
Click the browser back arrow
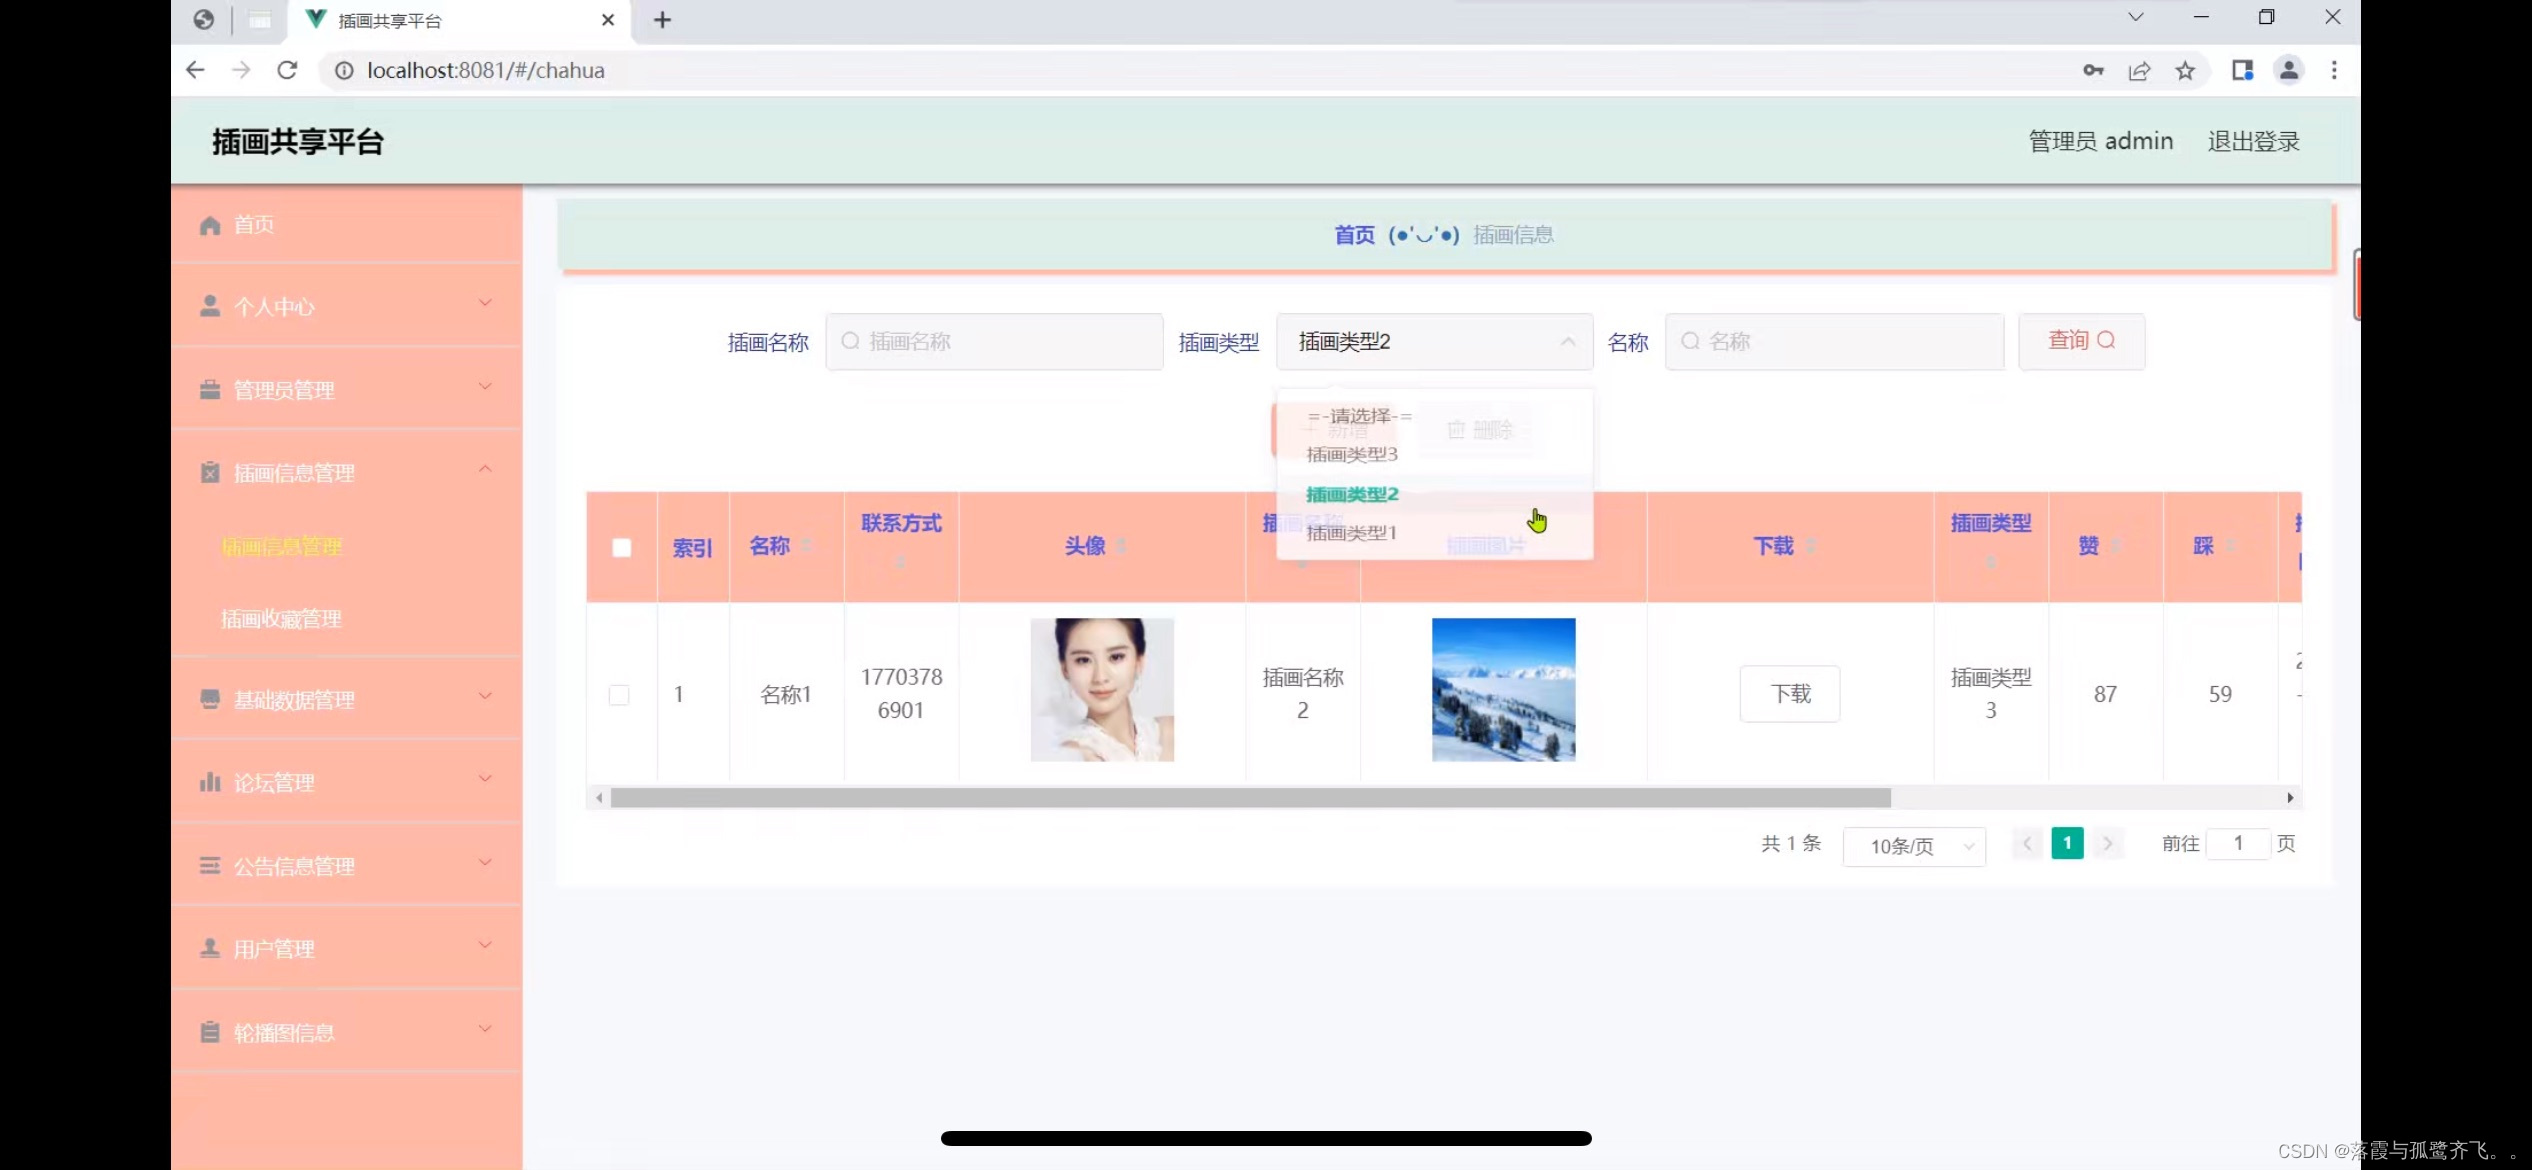coord(195,70)
